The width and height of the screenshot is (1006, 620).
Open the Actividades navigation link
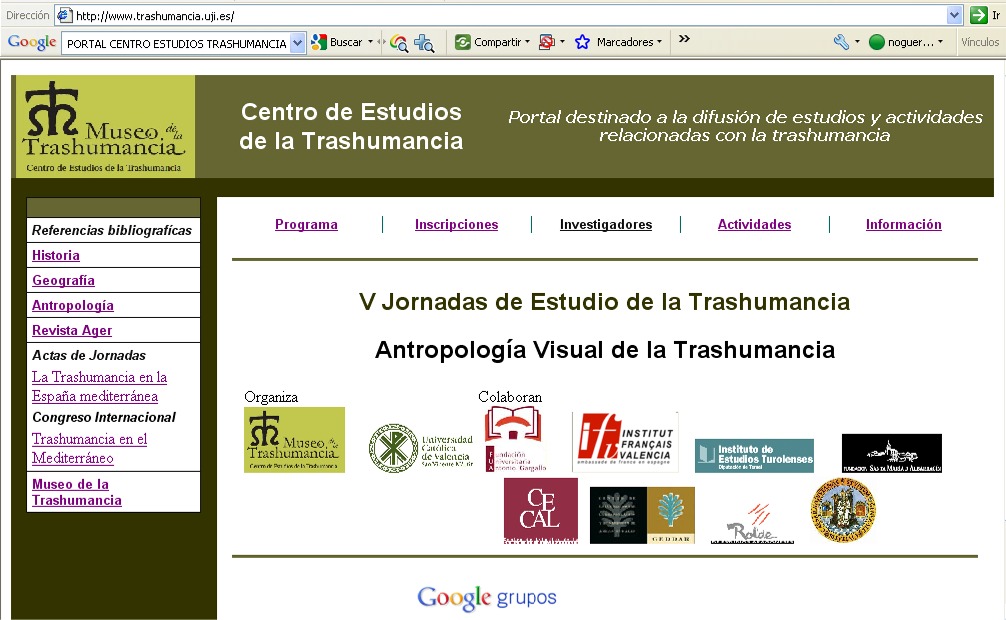coord(754,225)
